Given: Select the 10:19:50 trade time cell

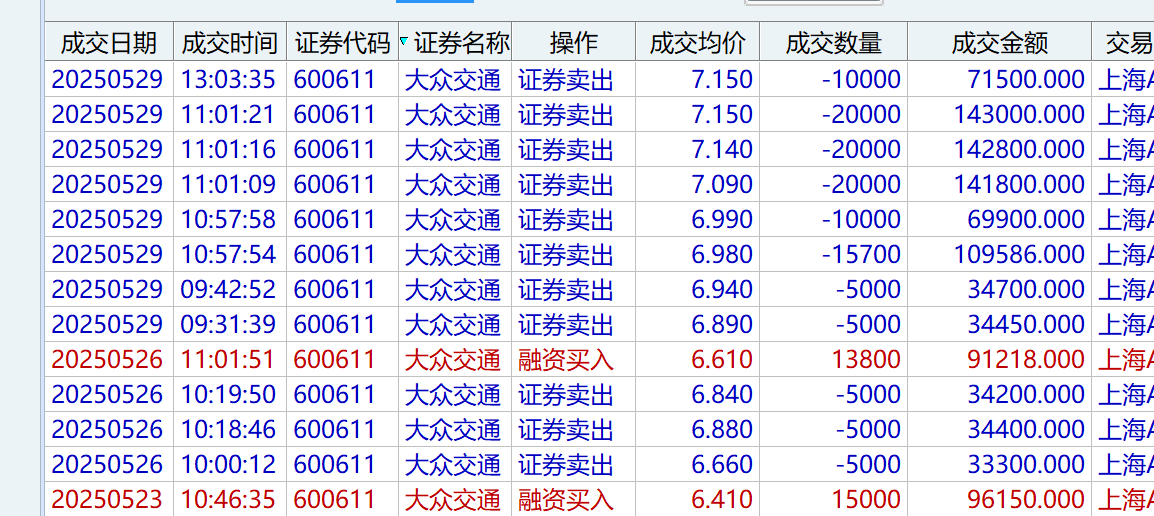Looking at the screenshot, I should pos(228,394).
